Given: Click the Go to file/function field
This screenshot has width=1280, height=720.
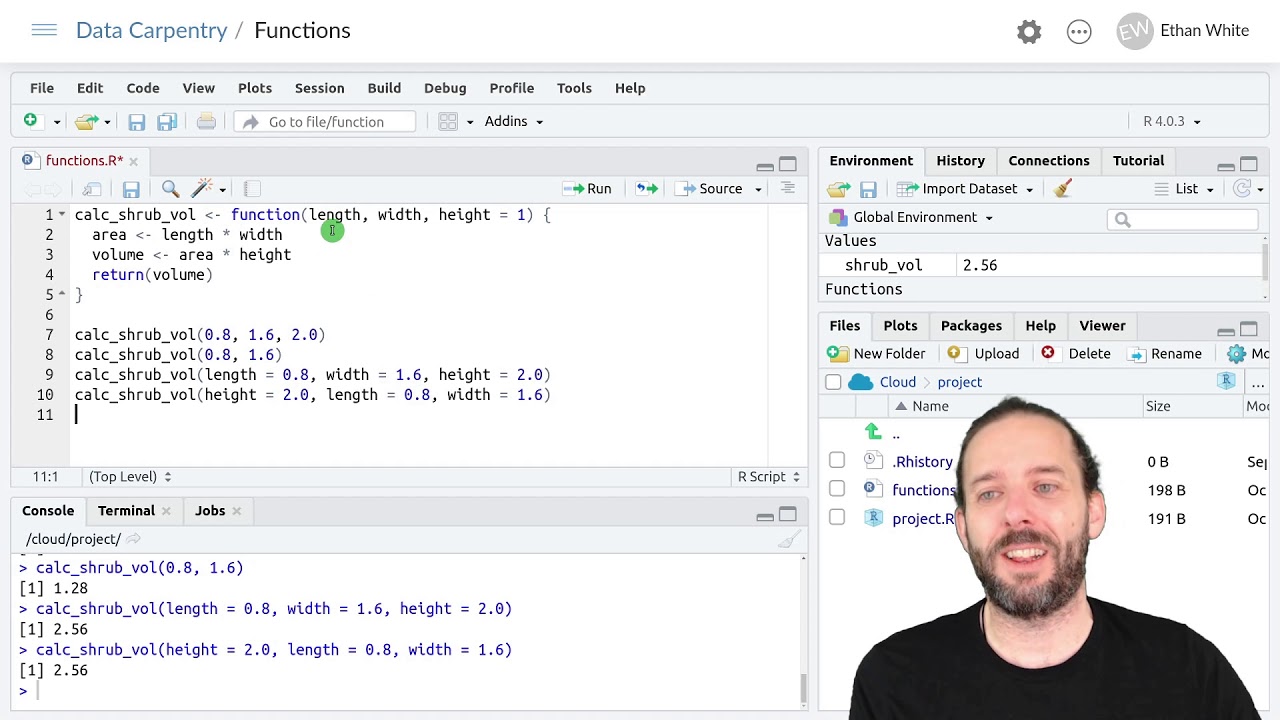Looking at the screenshot, I should [x=325, y=122].
